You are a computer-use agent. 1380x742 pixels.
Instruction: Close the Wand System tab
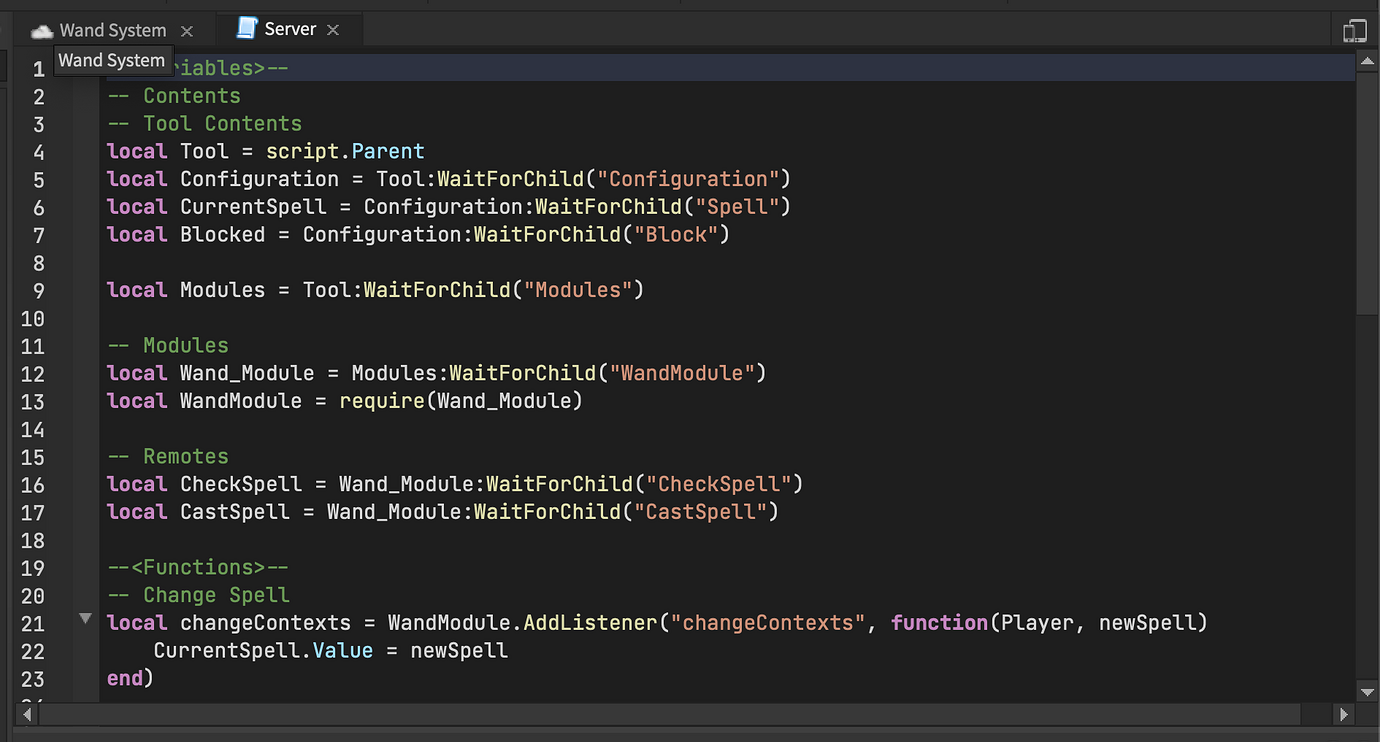[187, 30]
